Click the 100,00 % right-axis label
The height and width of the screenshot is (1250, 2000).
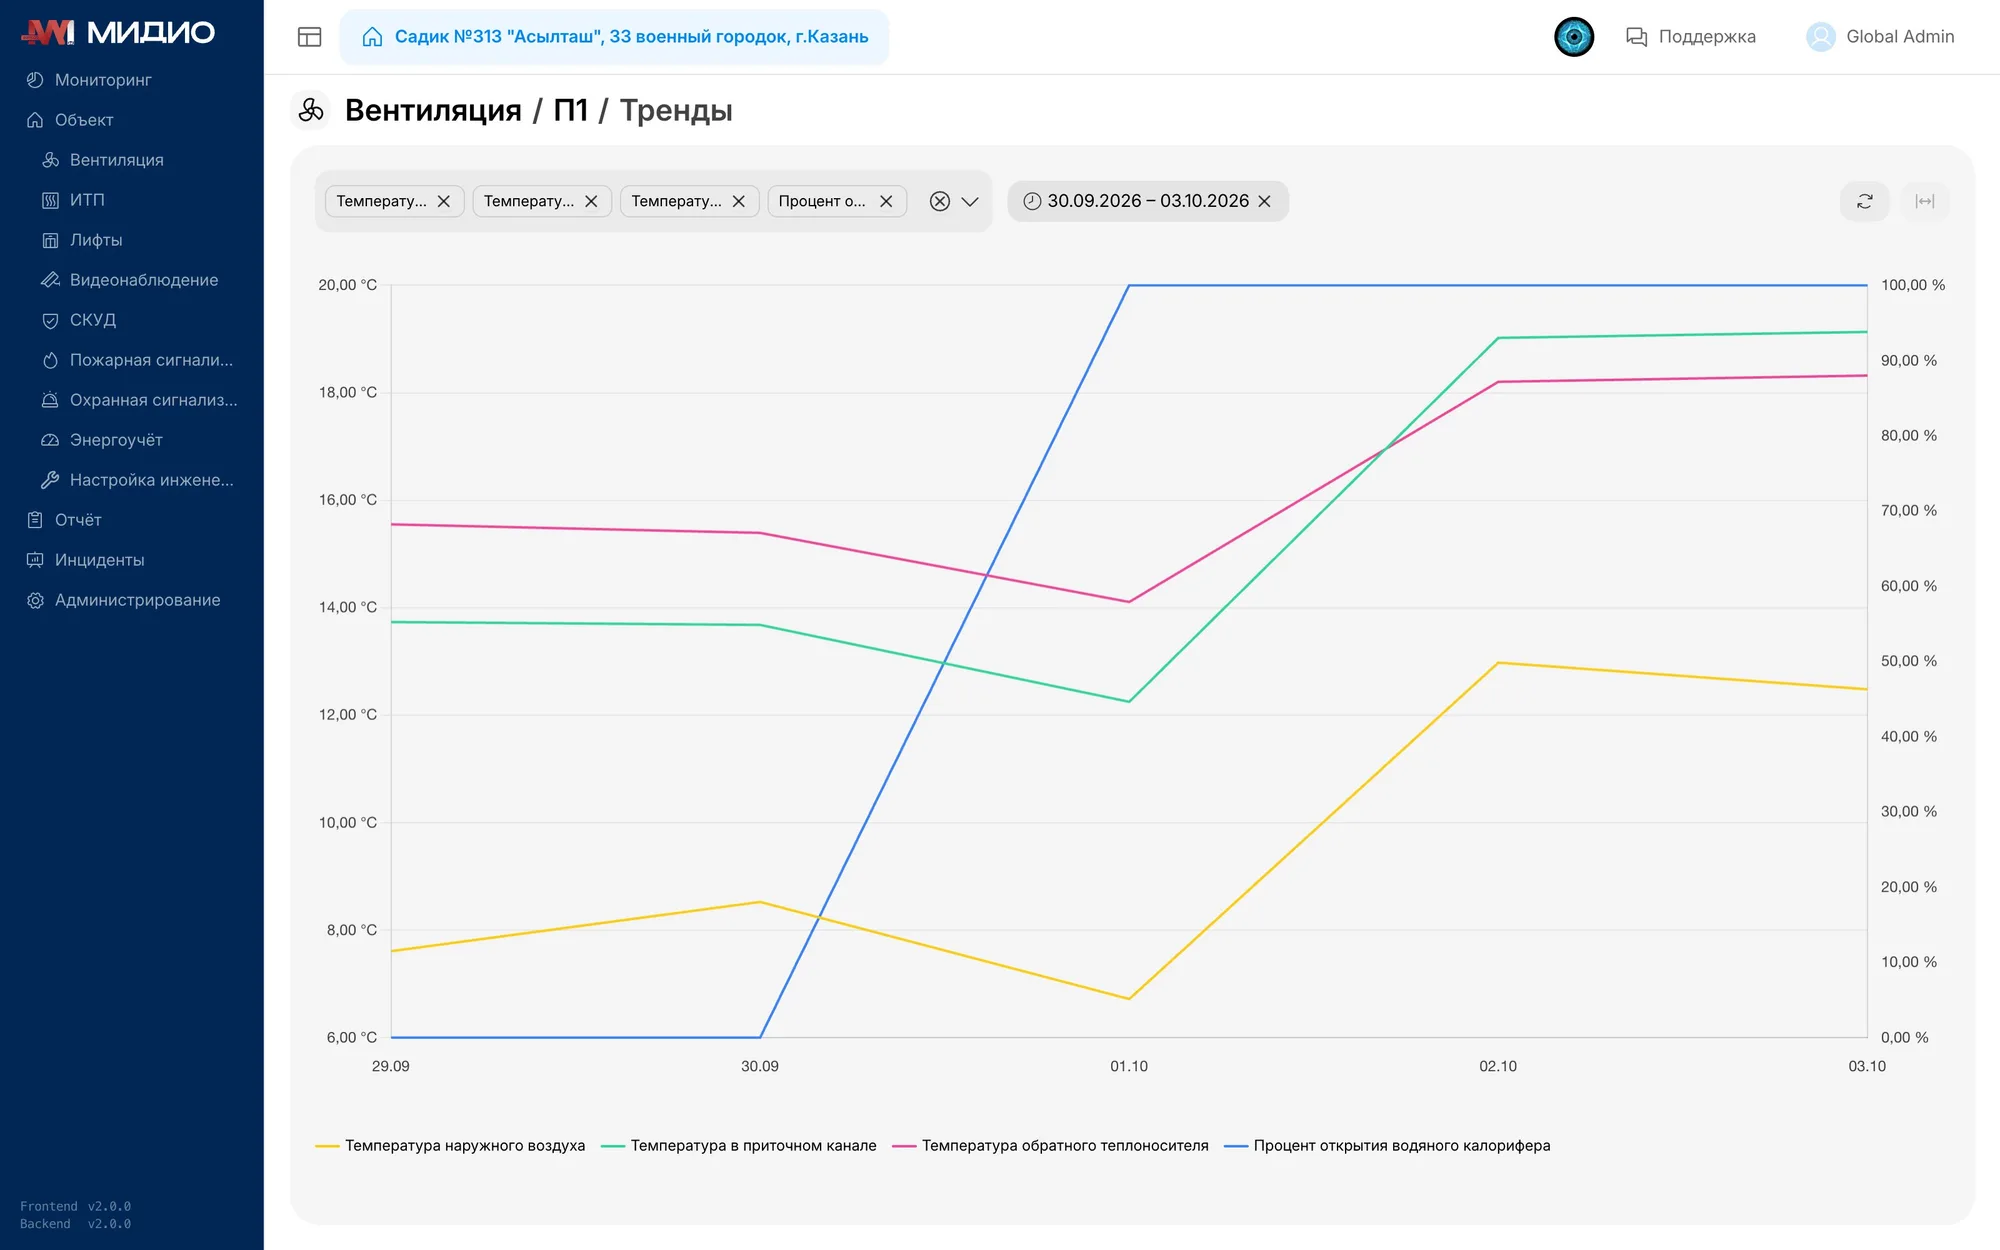click(x=1913, y=285)
